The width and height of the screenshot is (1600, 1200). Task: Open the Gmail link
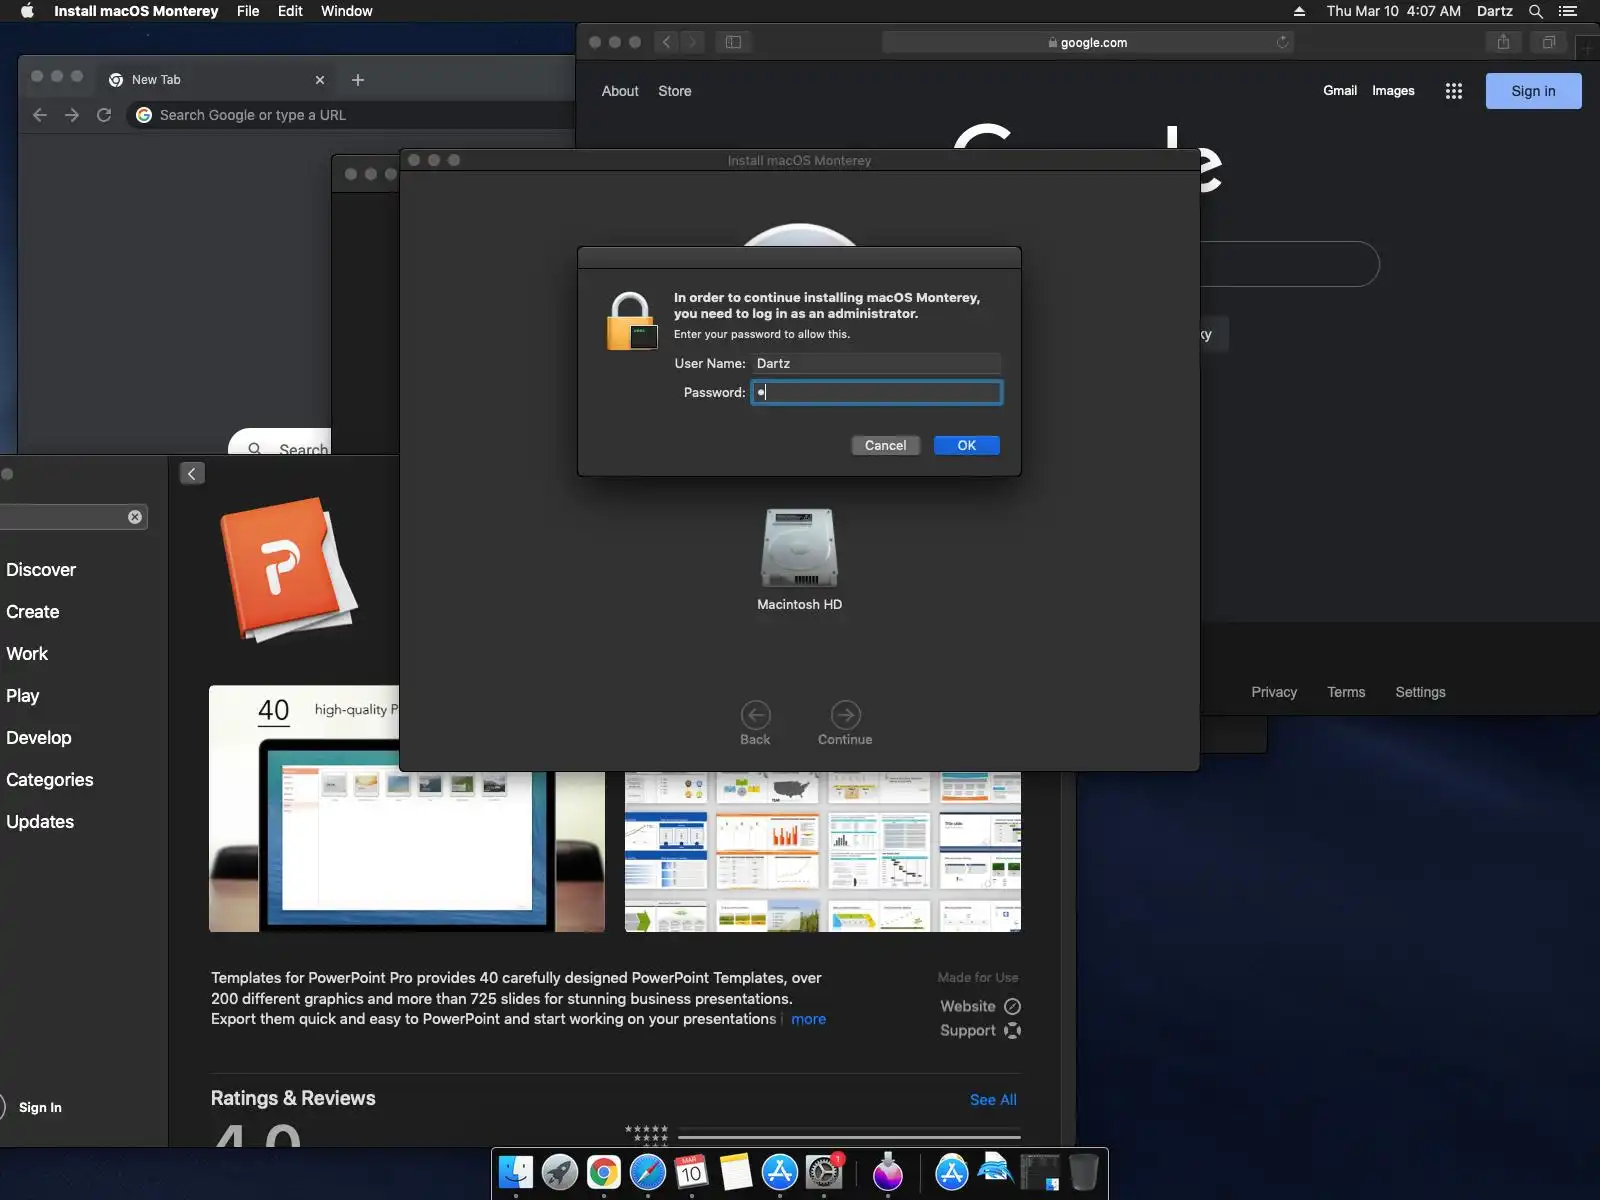coord(1340,91)
